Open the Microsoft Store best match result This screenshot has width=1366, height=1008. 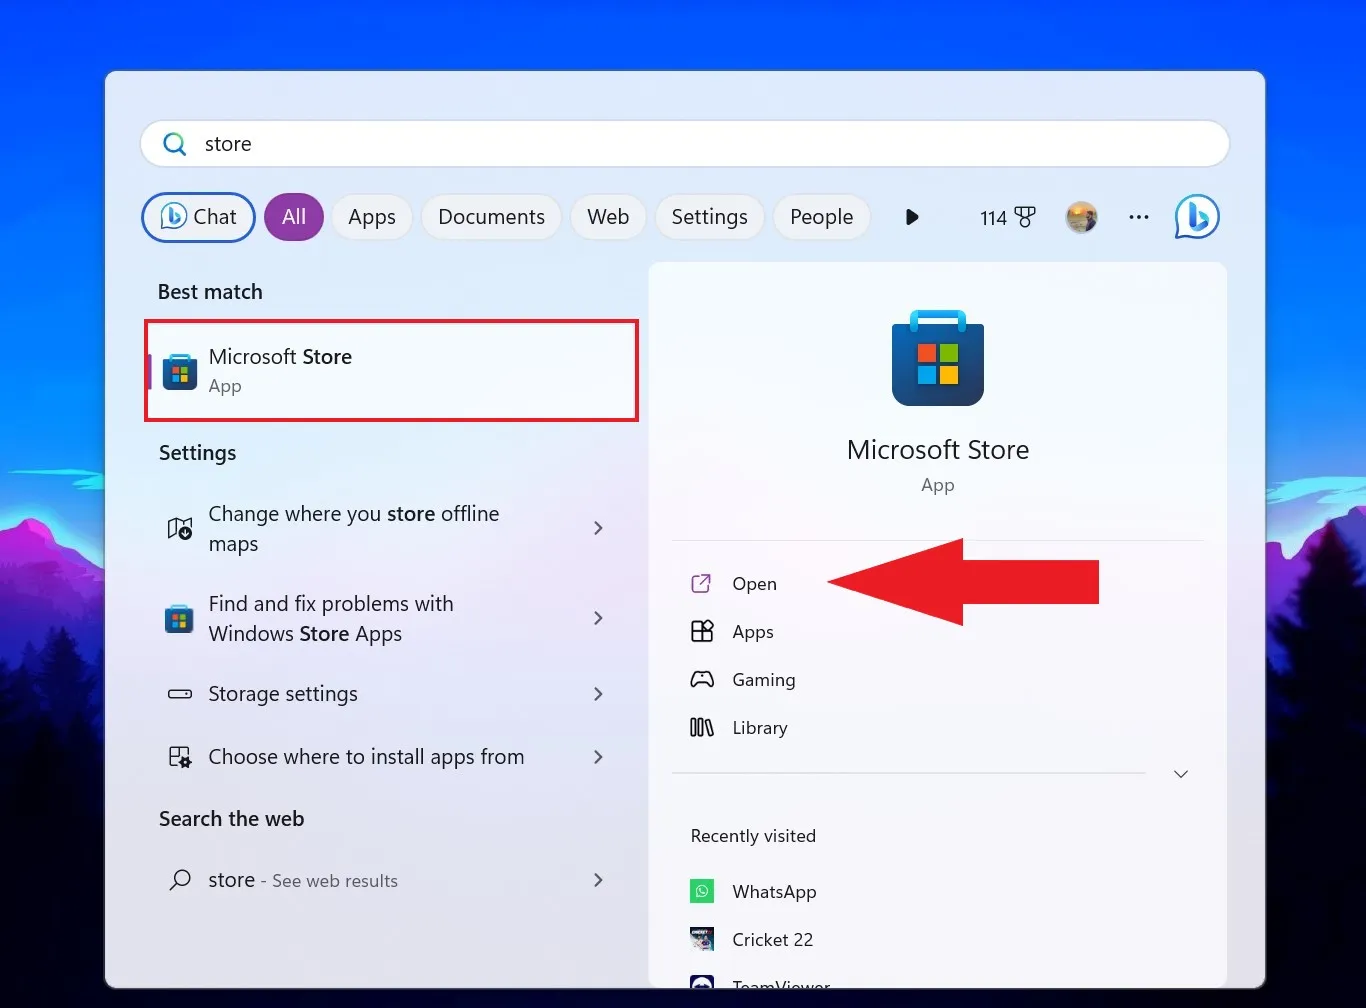pyautogui.click(x=390, y=371)
